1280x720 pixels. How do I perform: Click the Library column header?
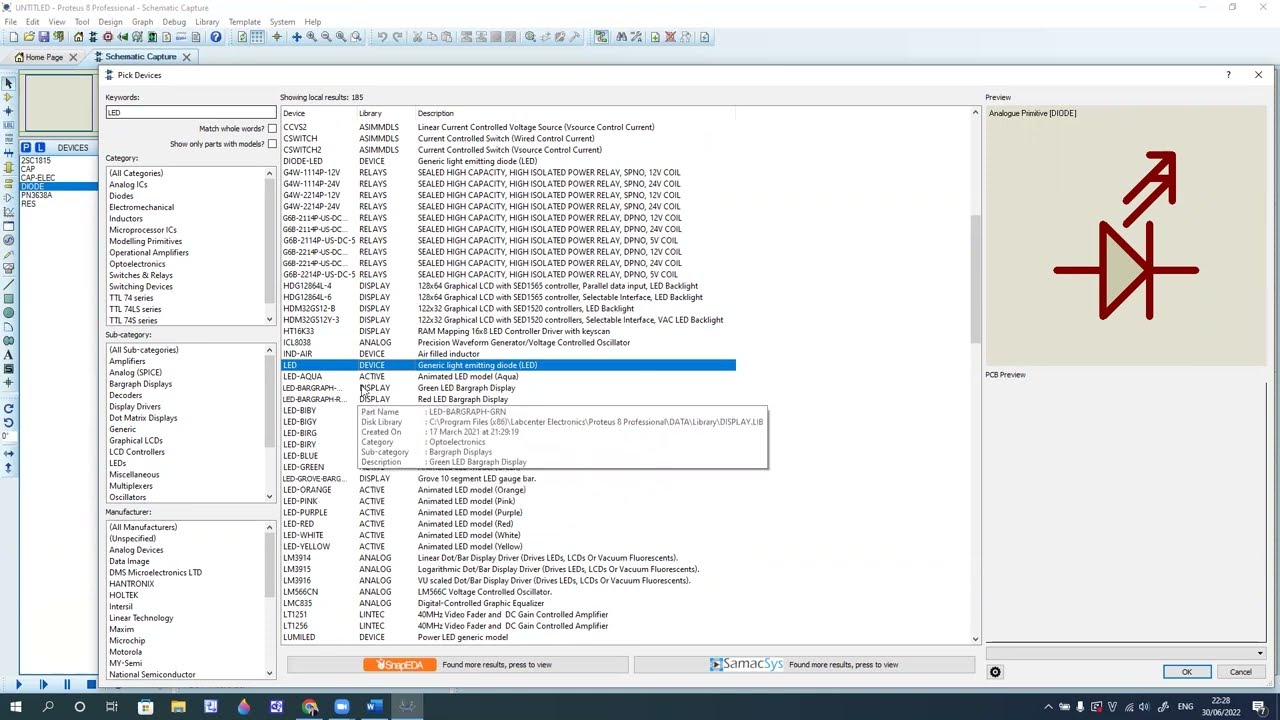coord(370,113)
